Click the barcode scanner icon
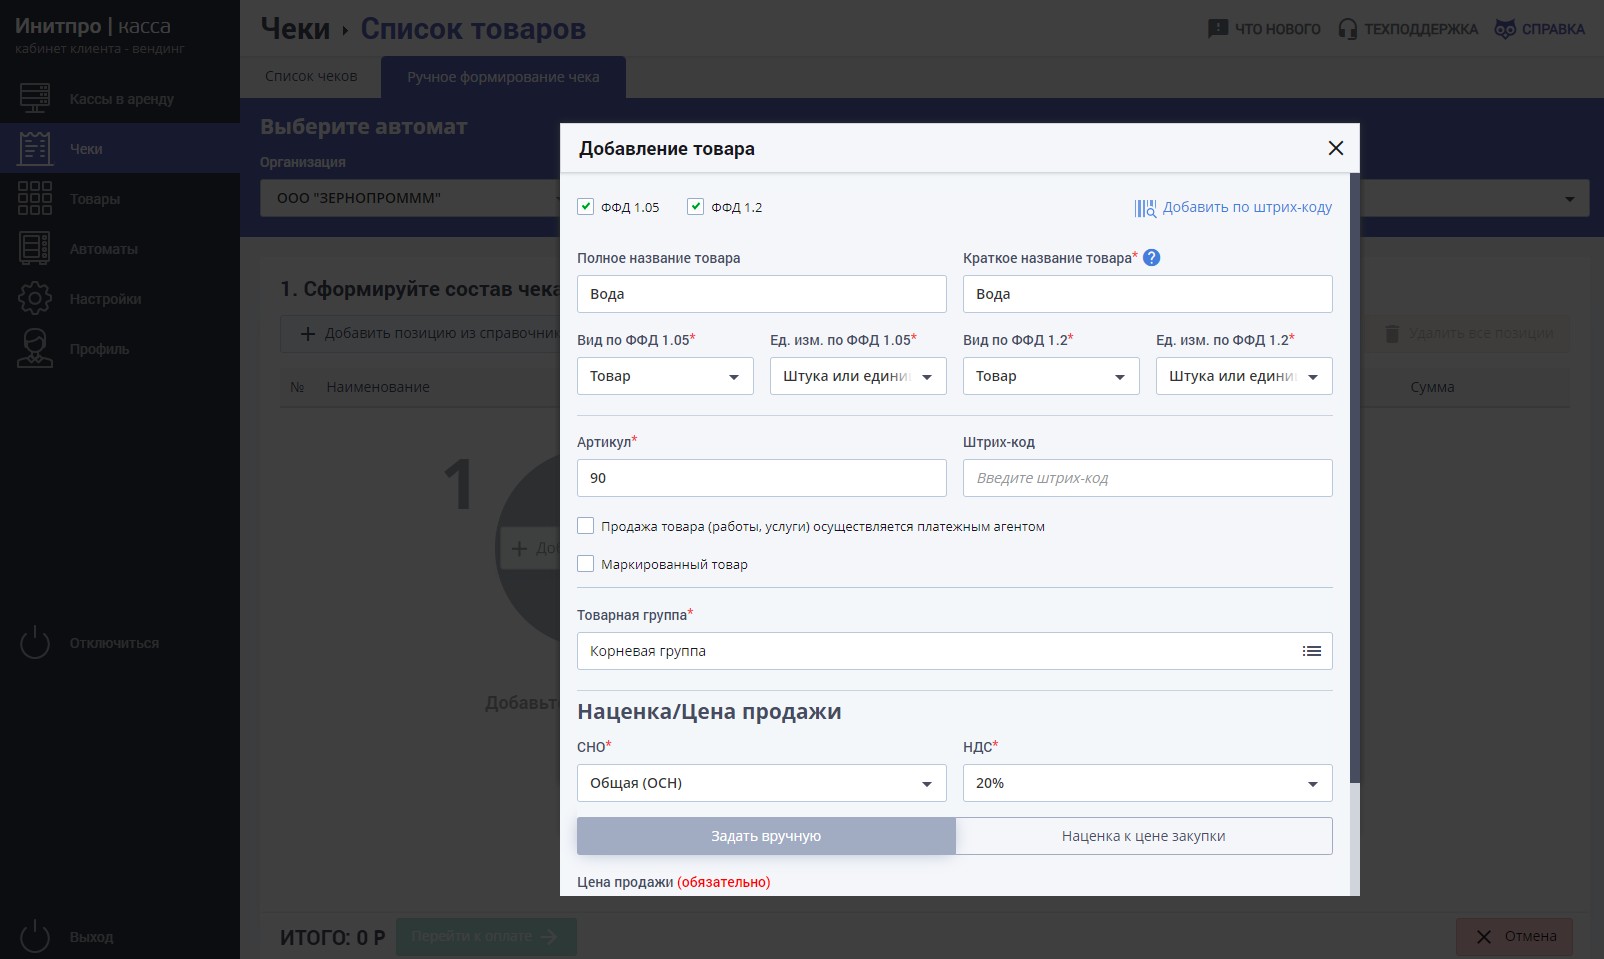The image size is (1604, 959). [x=1145, y=208]
